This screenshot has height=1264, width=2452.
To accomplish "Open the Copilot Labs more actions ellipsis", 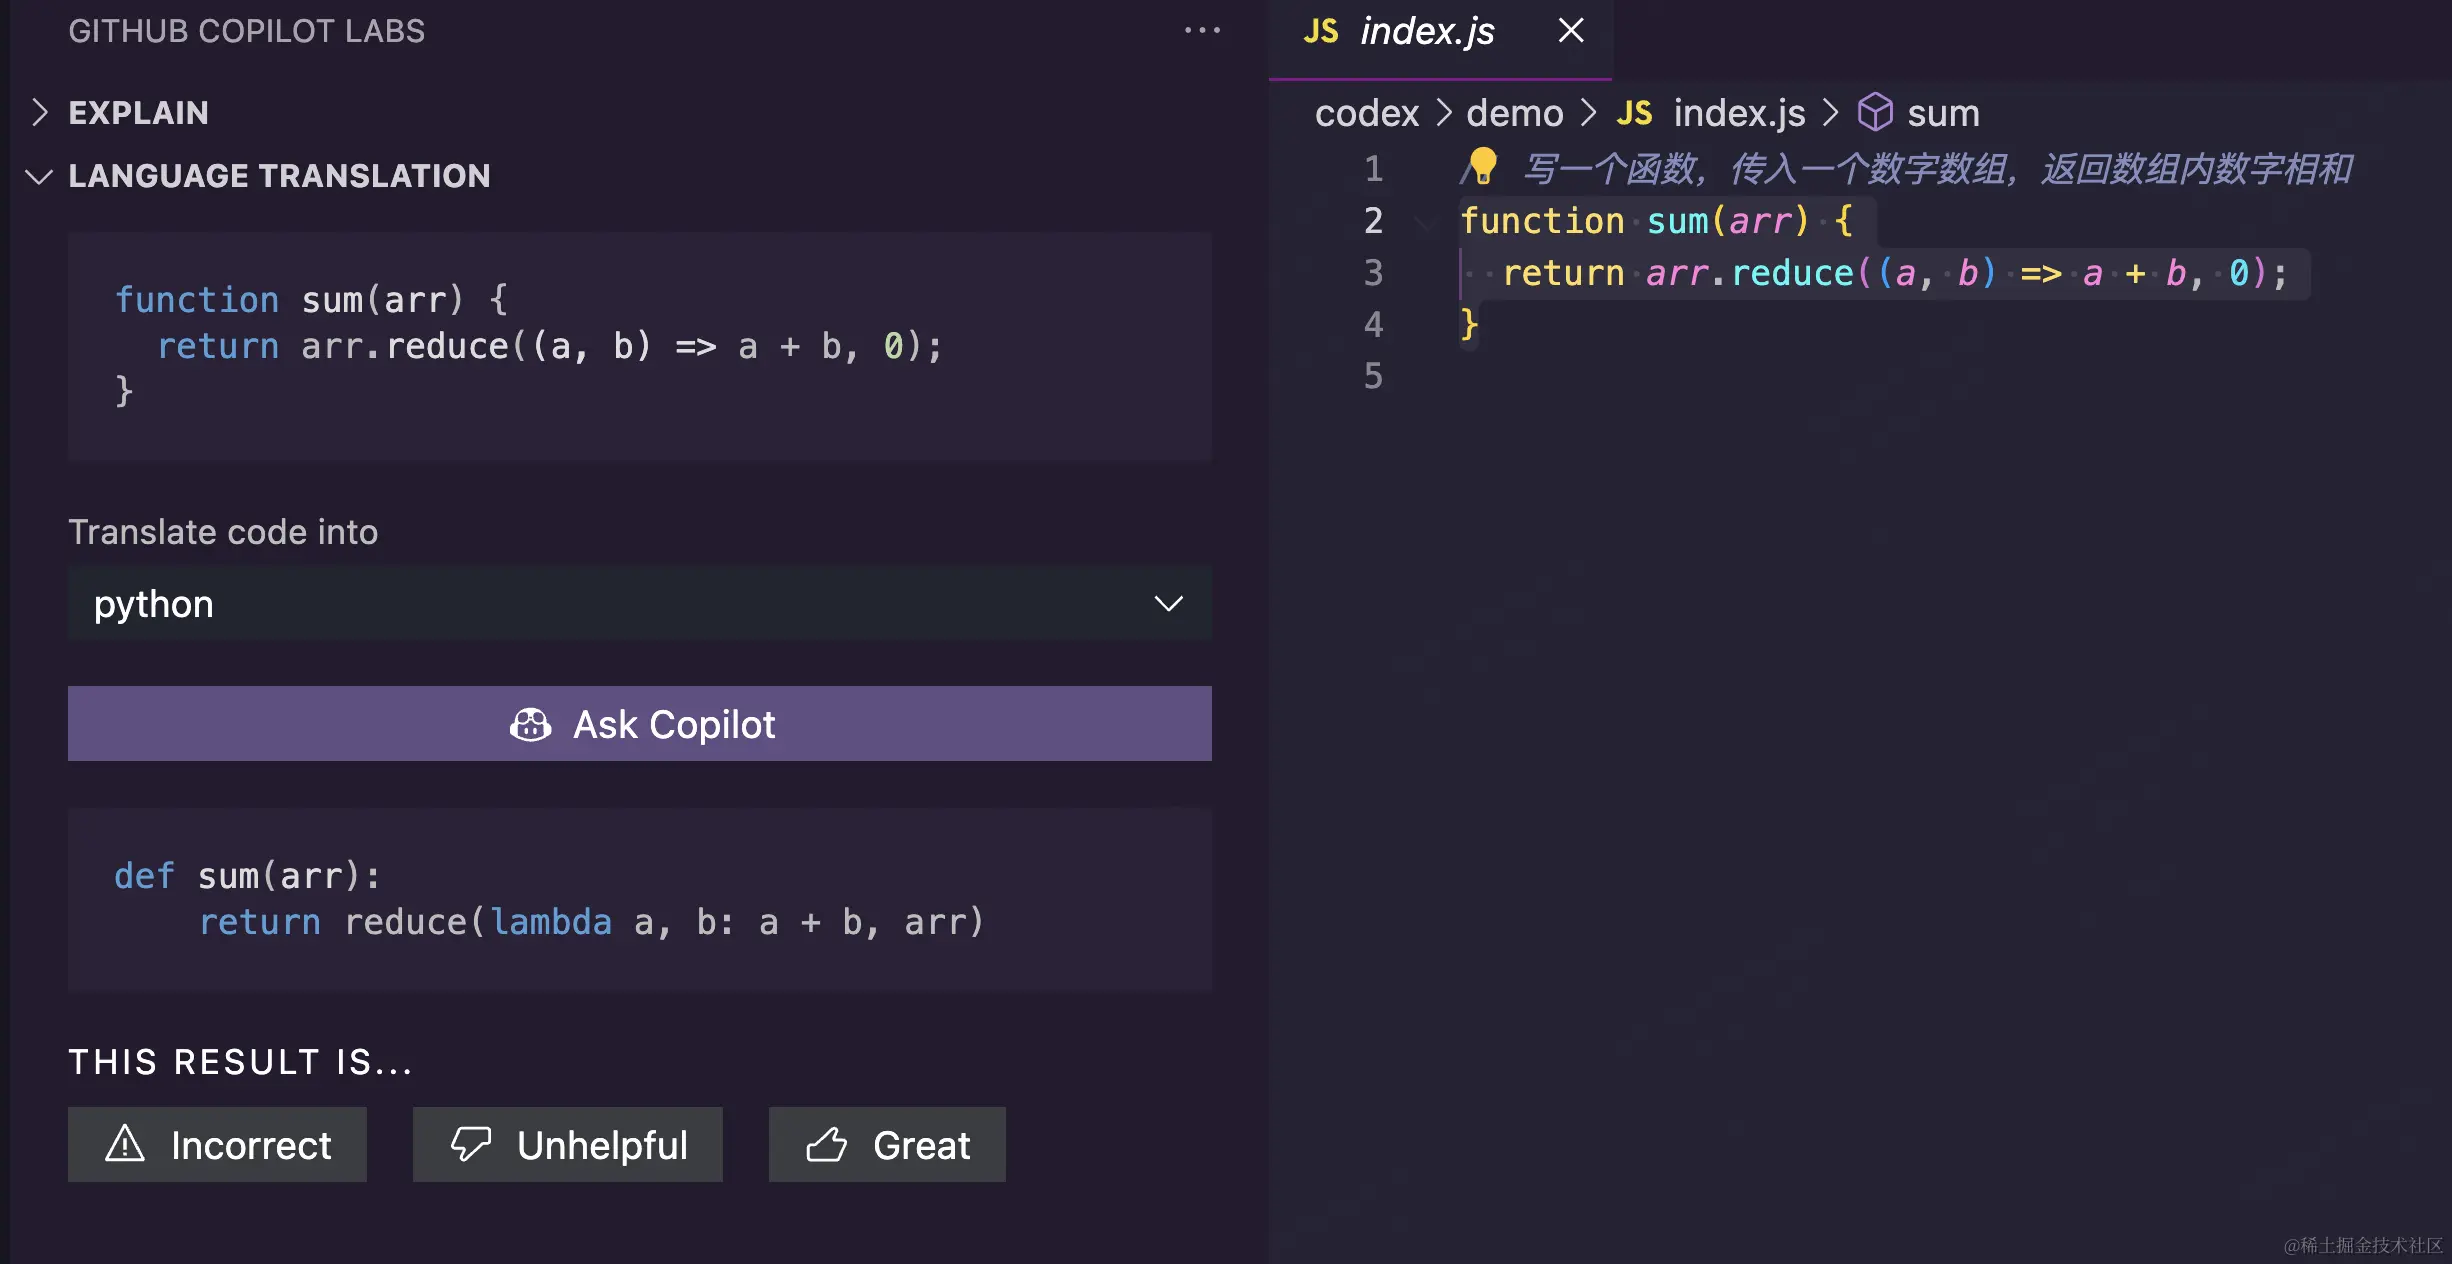I will [1202, 31].
